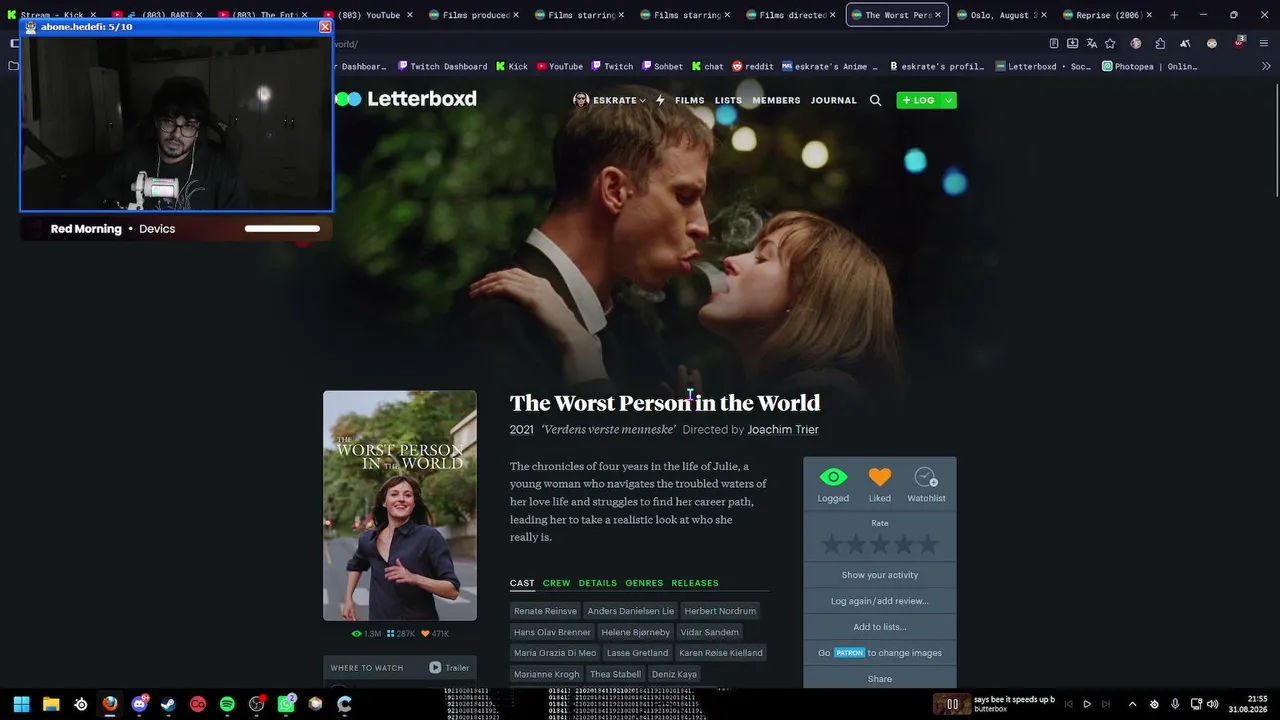The image size is (1280, 720).
Task: Click the Share option
Action: point(880,679)
